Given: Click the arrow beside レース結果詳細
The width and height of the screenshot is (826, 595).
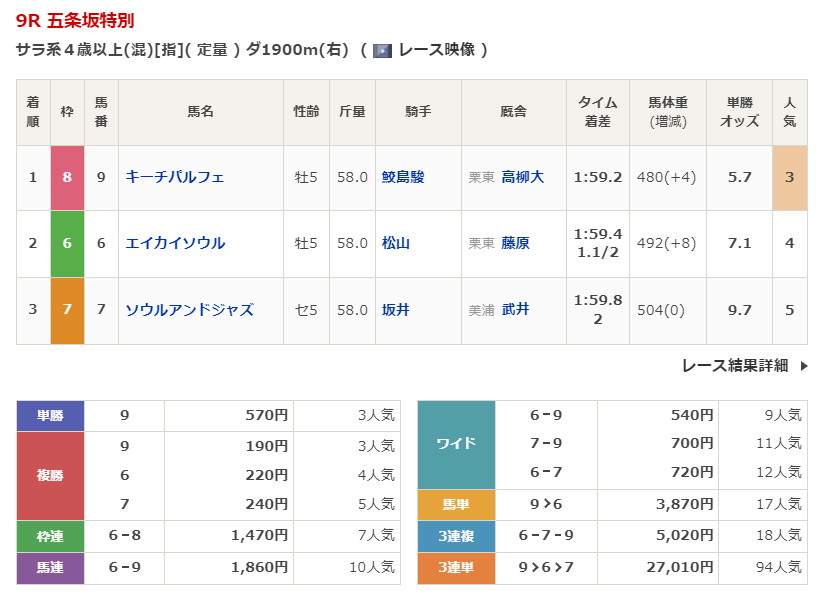Looking at the screenshot, I should pyautogui.click(x=803, y=366).
